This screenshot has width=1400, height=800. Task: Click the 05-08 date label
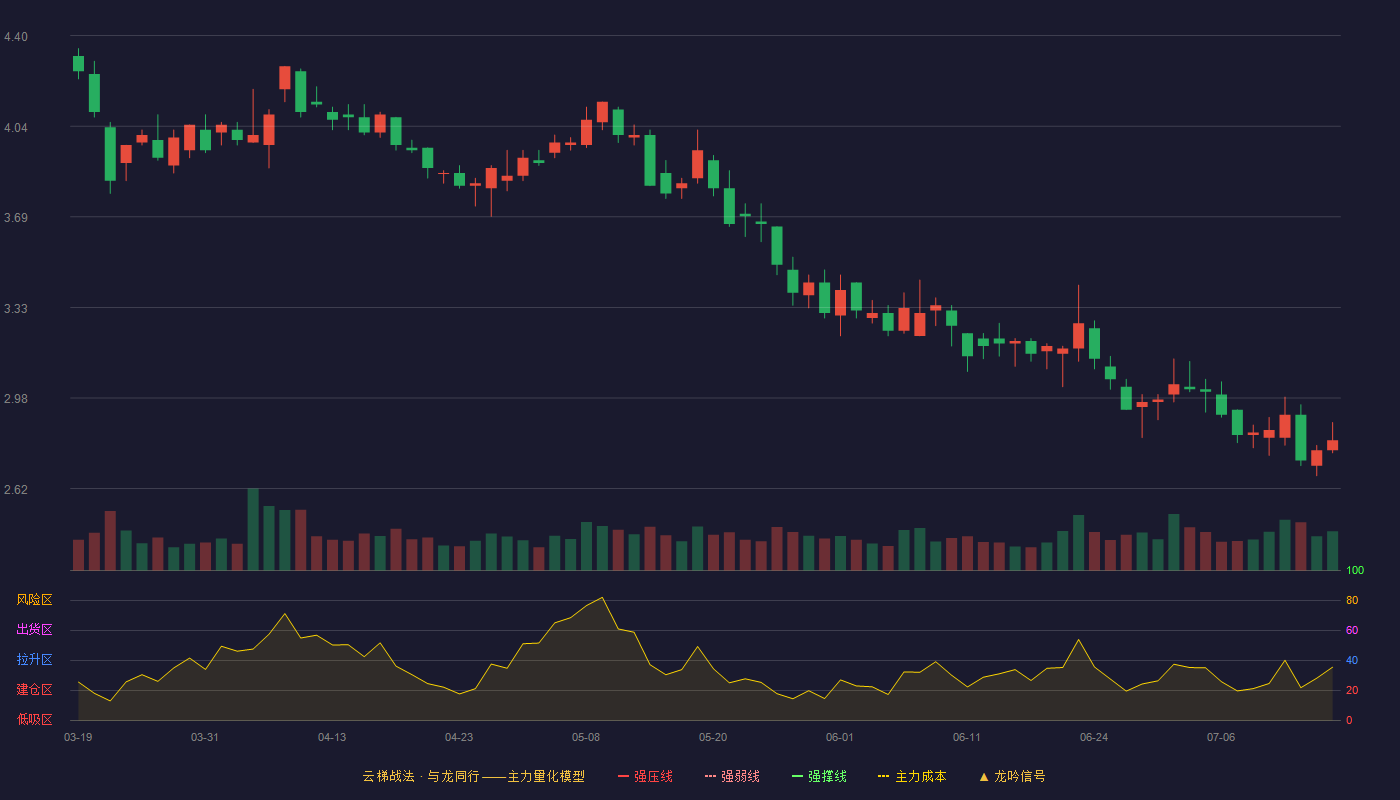click(x=586, y=737)
